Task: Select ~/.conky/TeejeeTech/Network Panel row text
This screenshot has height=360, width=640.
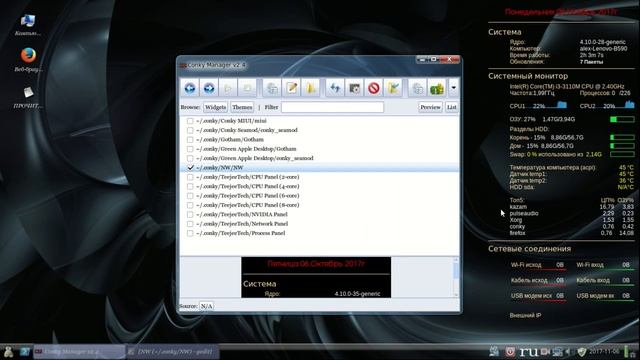Action: [x=242, y=224]
